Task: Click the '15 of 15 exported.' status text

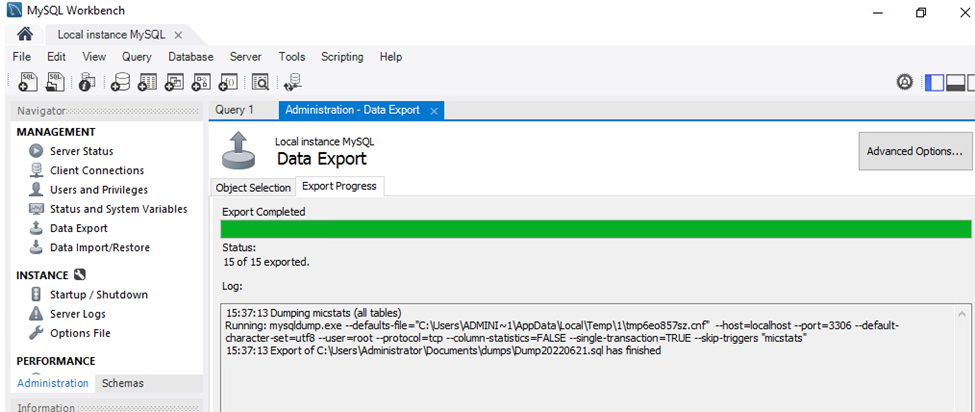Action: (x=266, y=262)
